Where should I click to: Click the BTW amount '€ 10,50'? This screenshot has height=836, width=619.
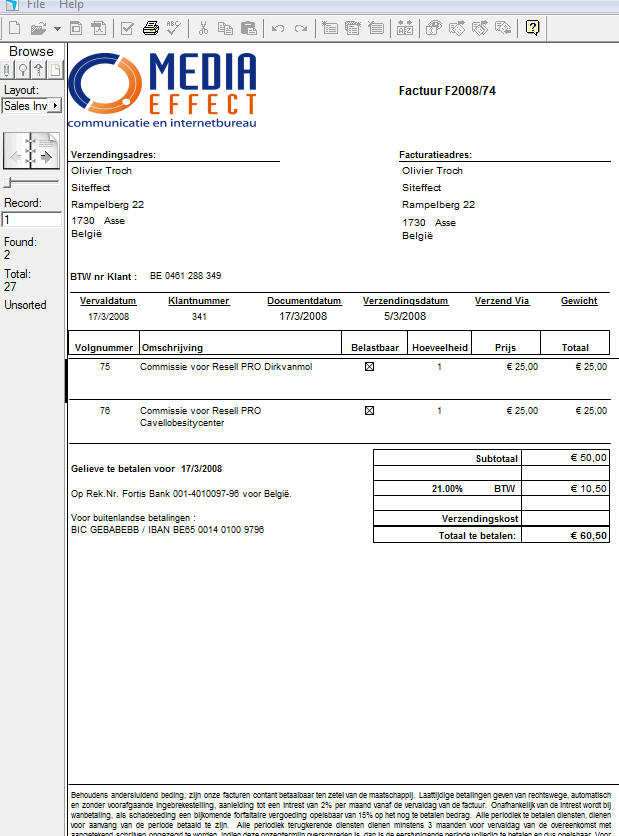[589, 489]
